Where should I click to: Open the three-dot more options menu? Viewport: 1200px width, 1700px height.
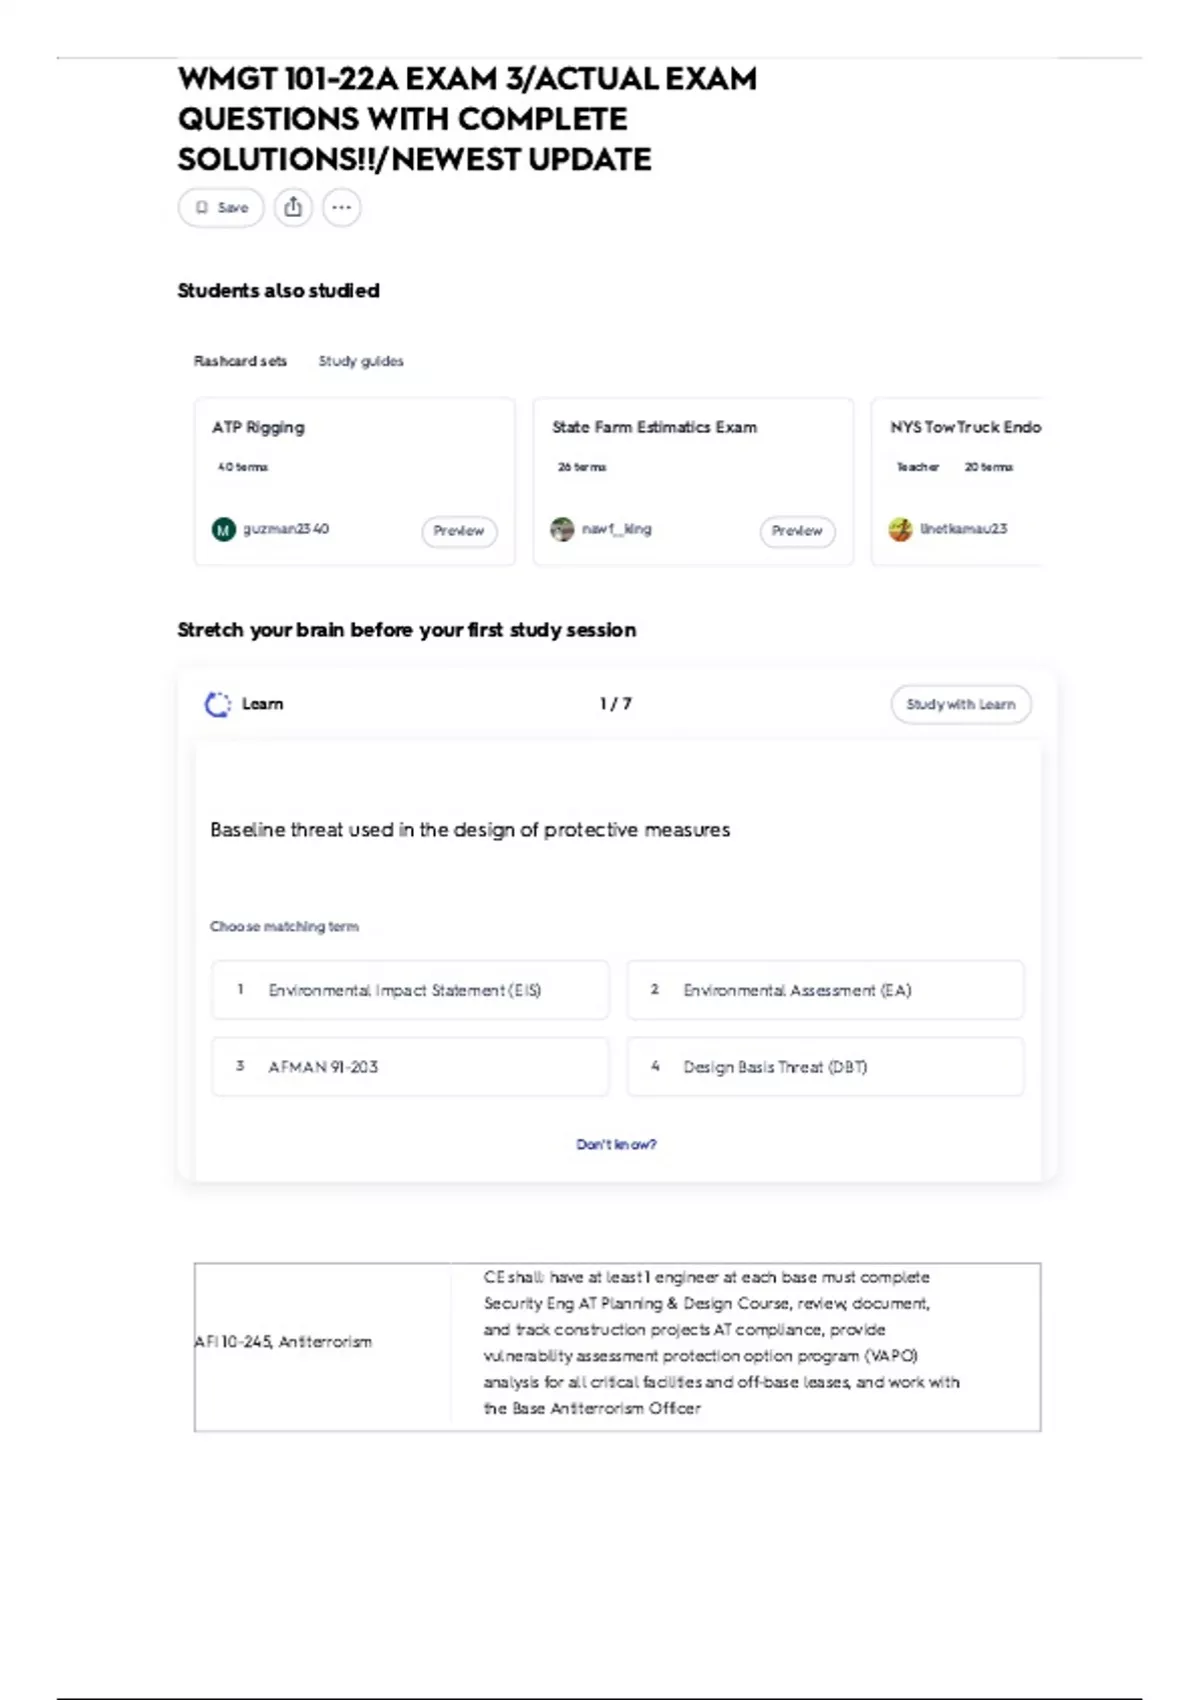tap(341, 208)
